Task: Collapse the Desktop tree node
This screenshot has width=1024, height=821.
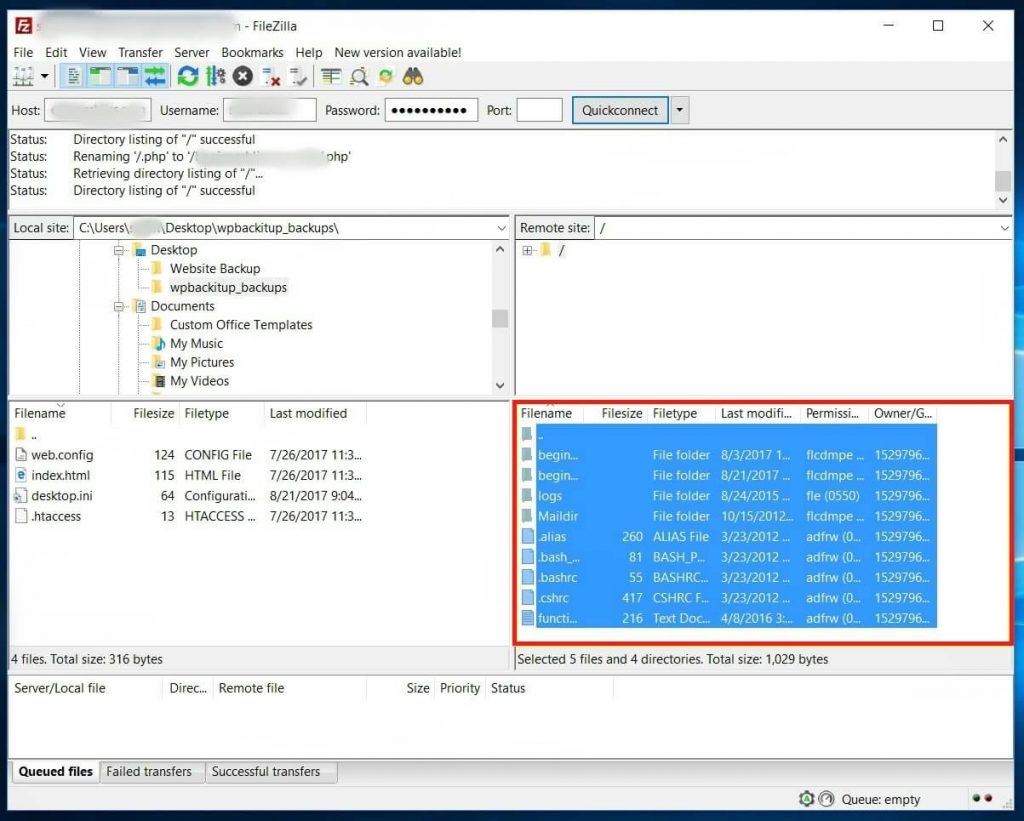Action: 119,250
